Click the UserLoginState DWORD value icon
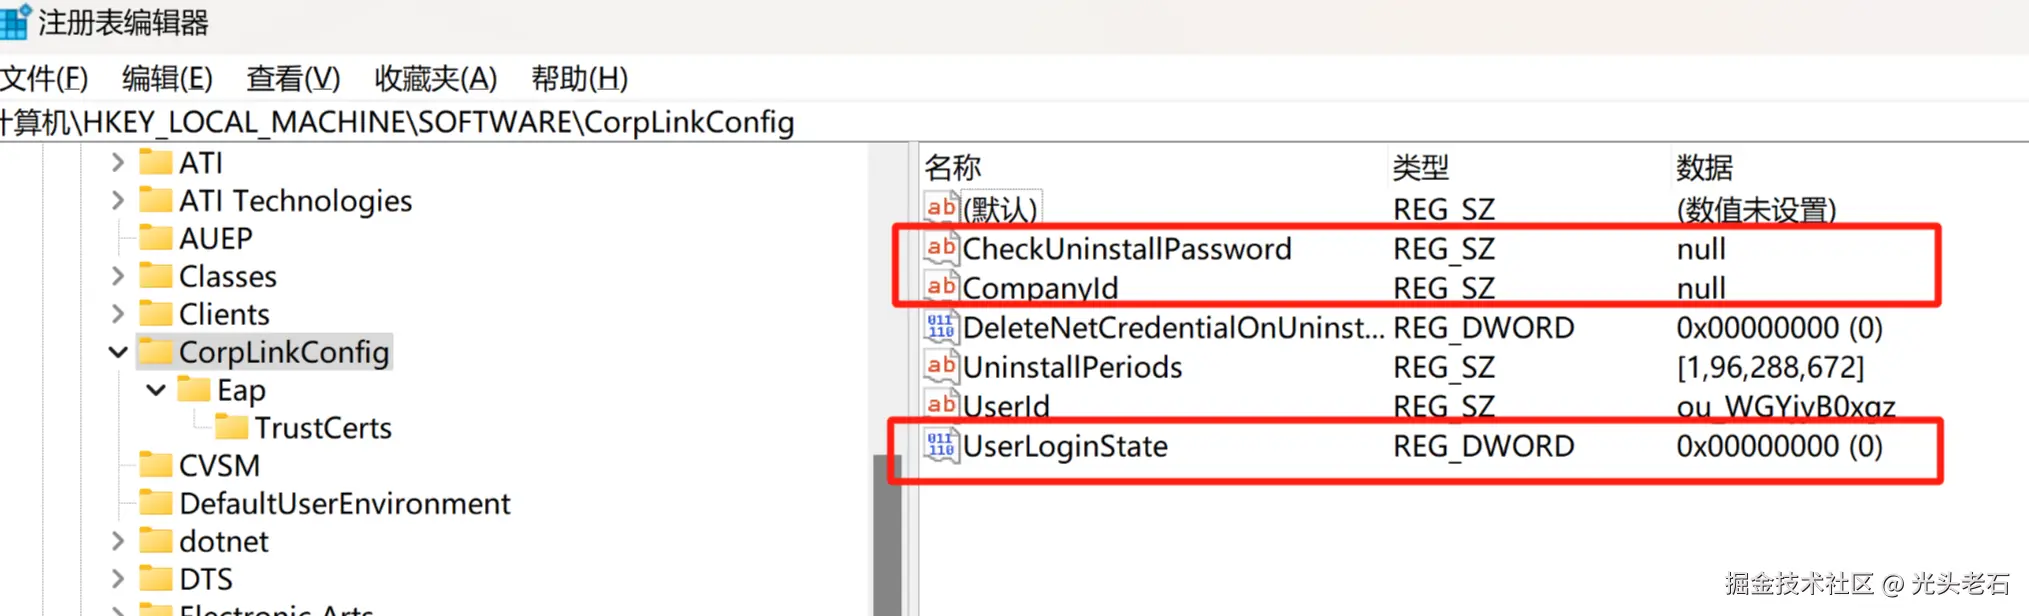 [941, 446]
